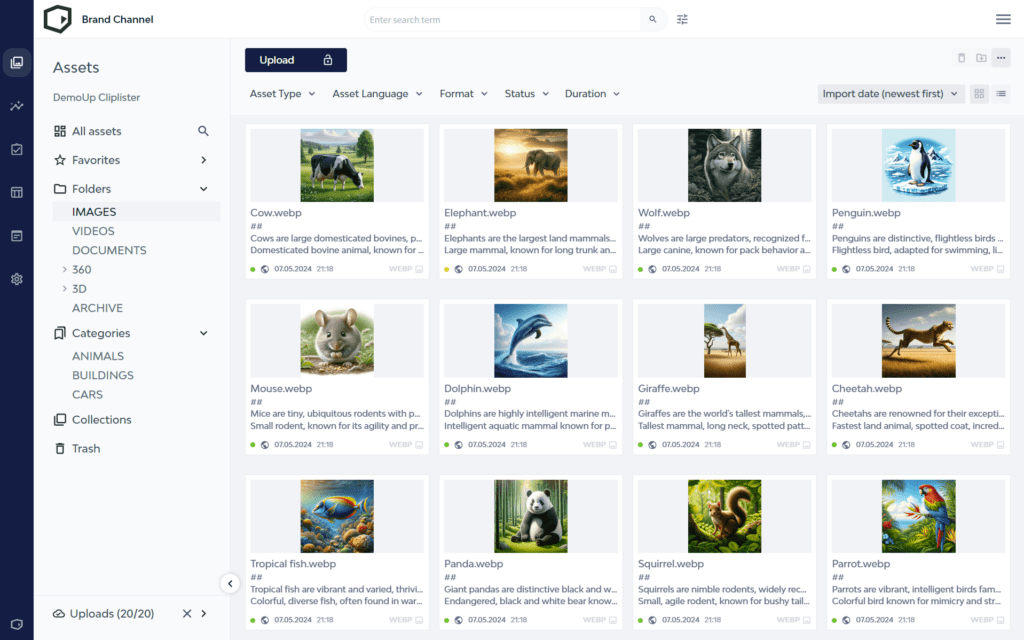Open the Collections section
1024x640 pixels.
click(101, 419)
